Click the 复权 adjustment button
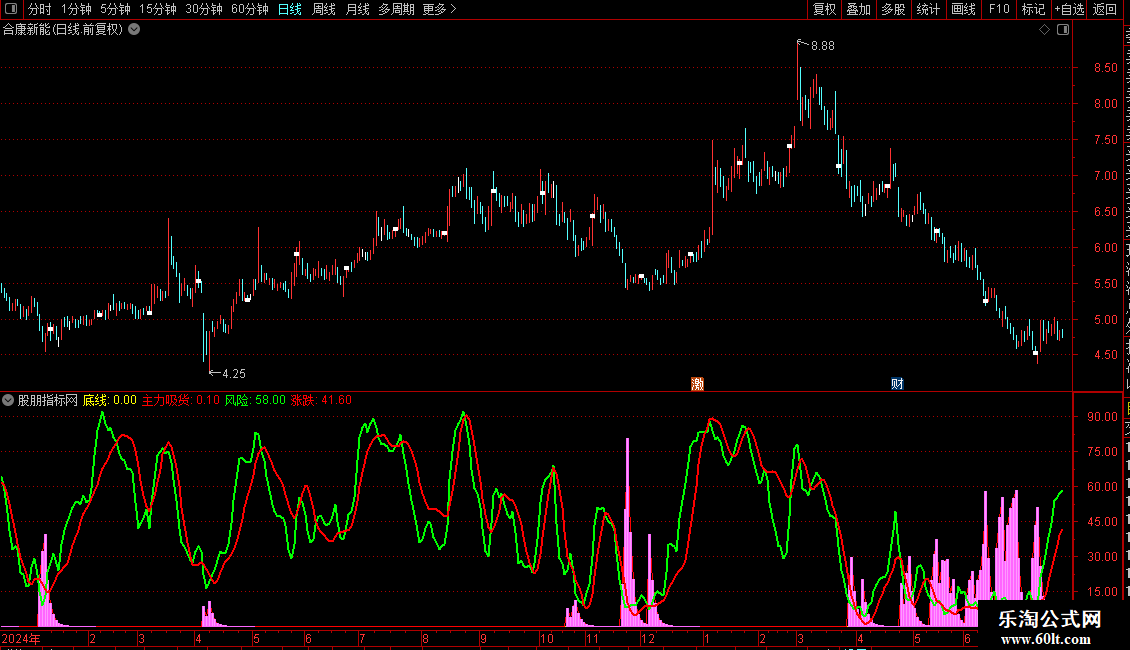Image resolution: width=1130 pixels, height=650 pixels. (x=824, y=9)
